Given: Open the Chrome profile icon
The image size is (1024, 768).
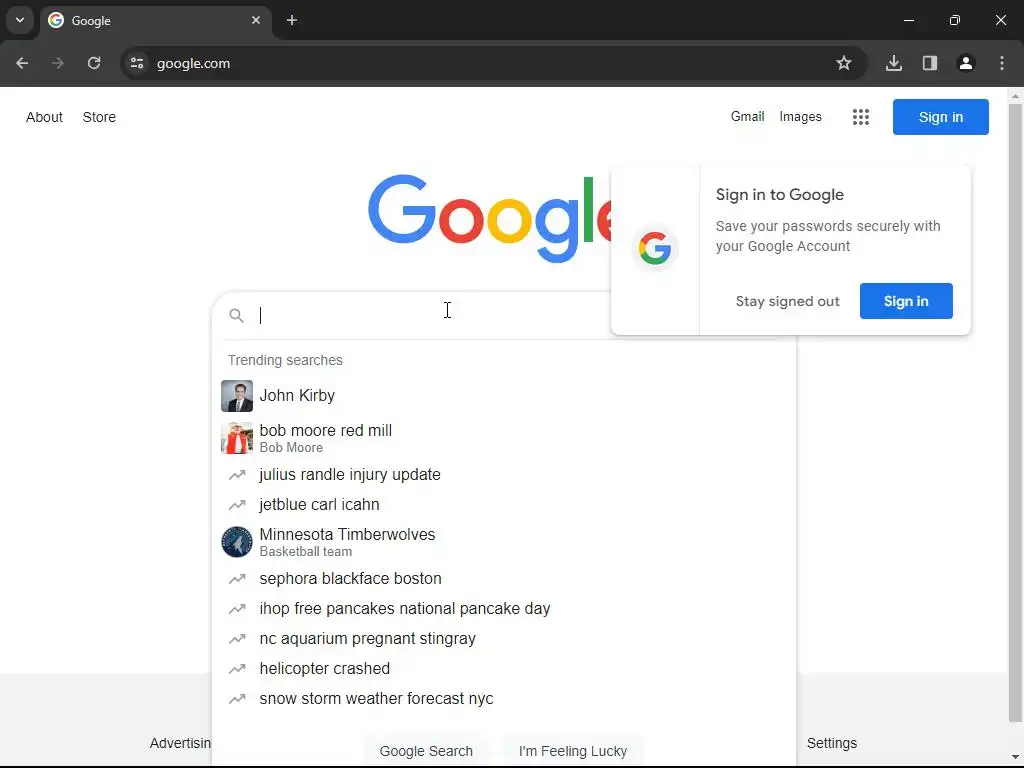Looking at the screenshot, I should click(965, 63).
